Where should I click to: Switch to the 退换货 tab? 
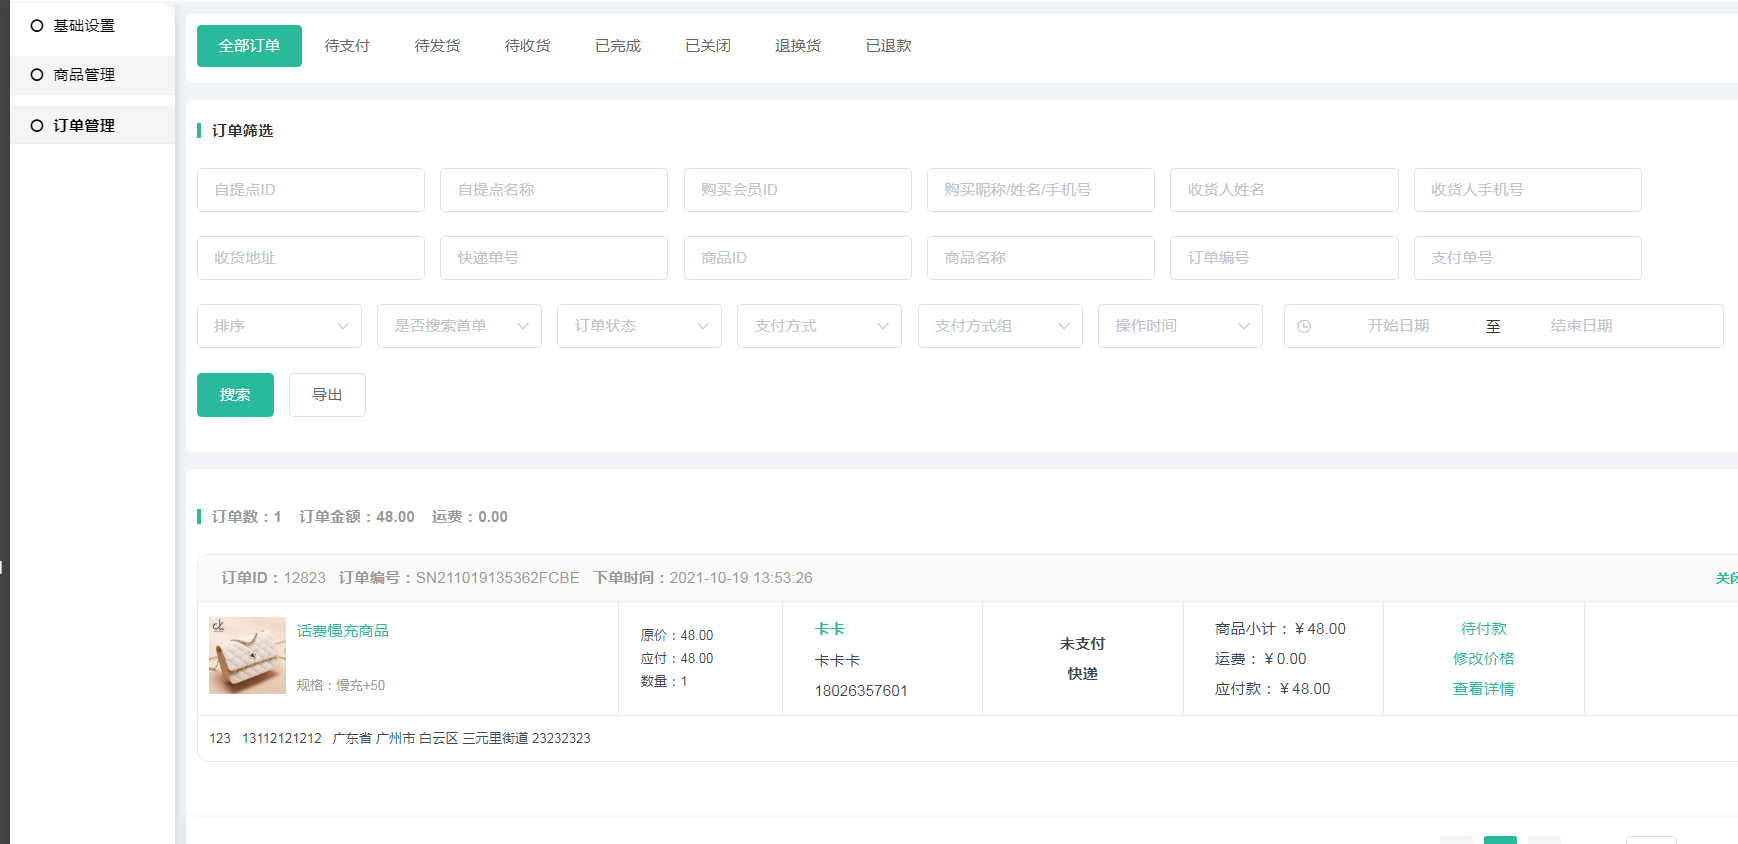click(798, 46)
